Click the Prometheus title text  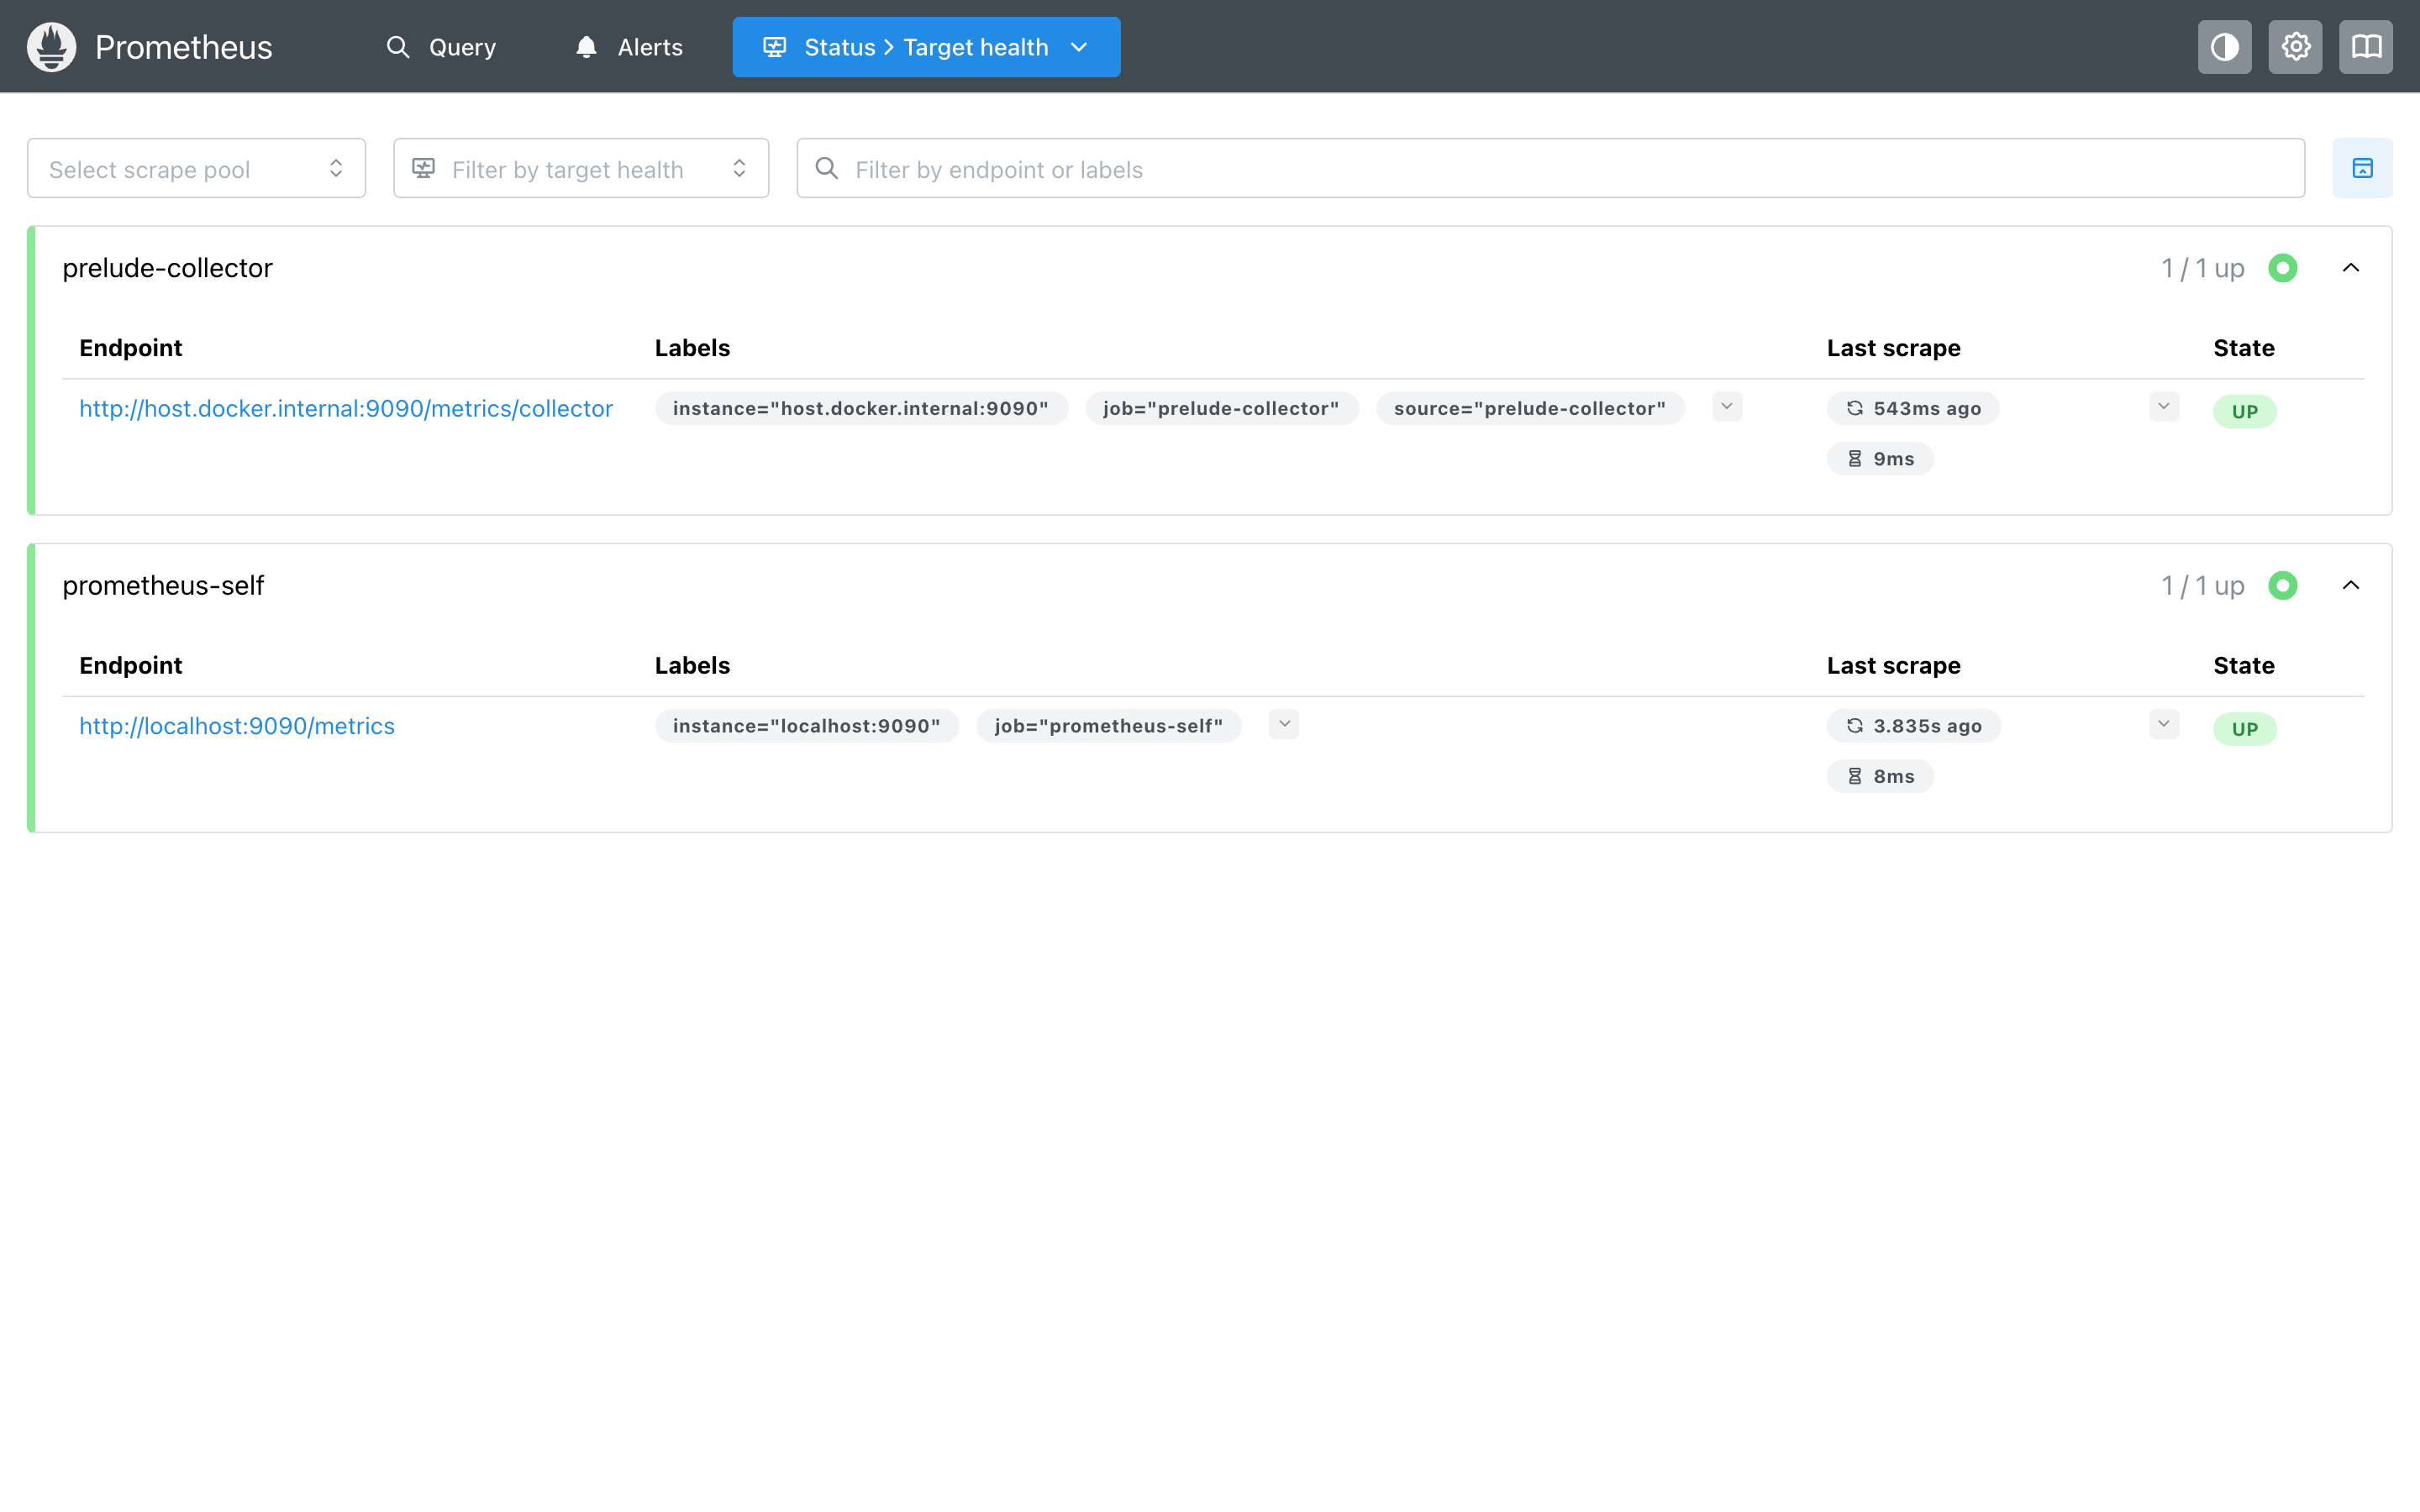183,47
